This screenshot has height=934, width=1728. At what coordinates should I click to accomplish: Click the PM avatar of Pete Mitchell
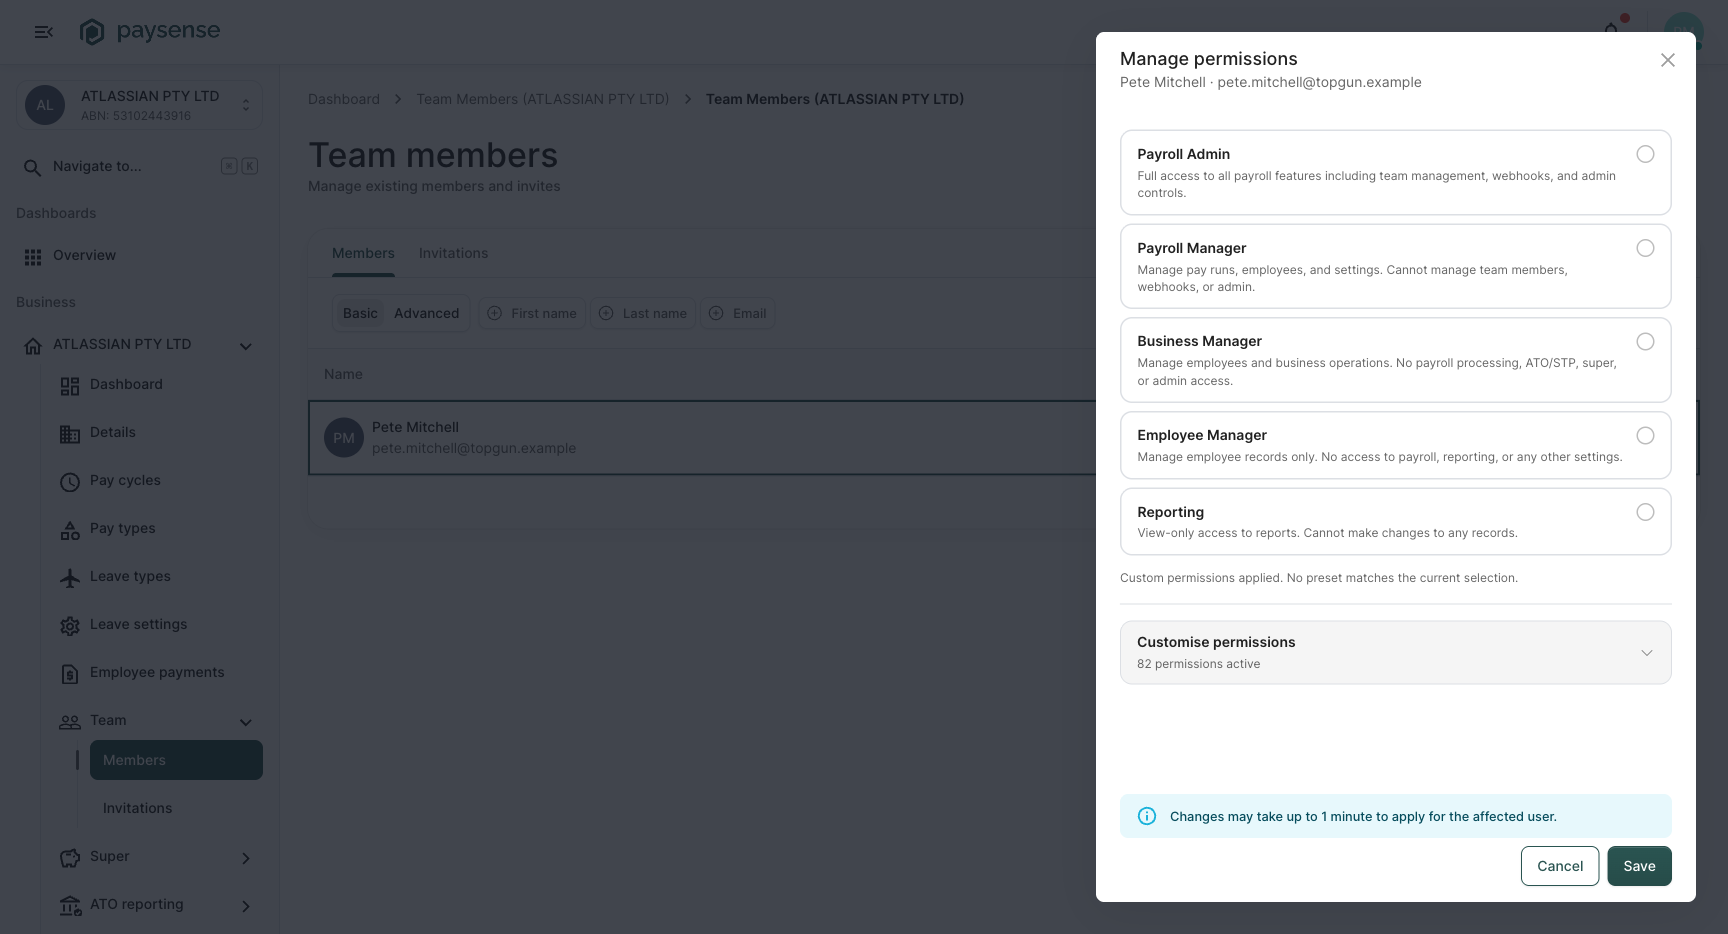(x=344, y=438)
